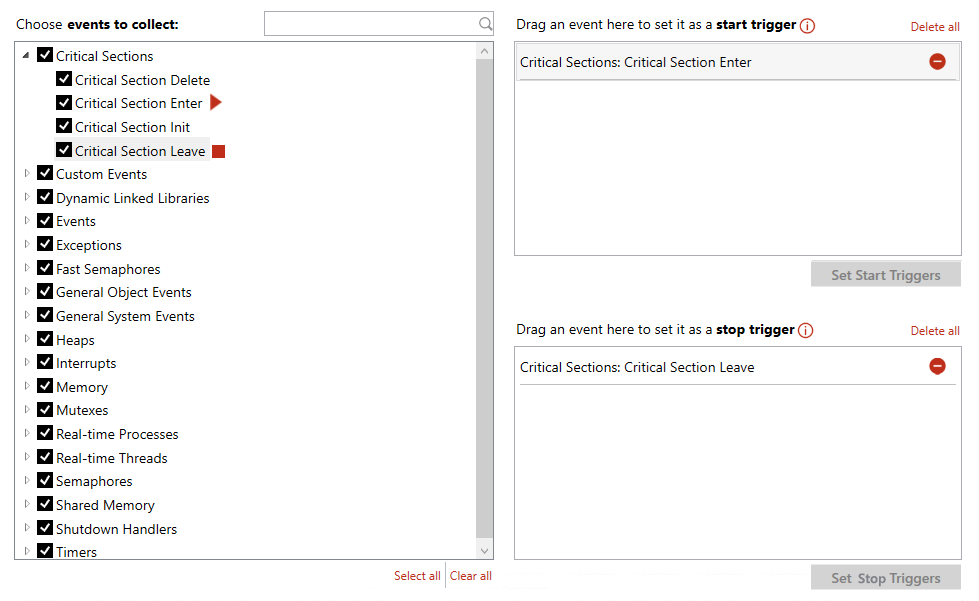The height and width of the screenshot is (601, 979).
Task: Disable the Mutexes event checkbox
Action: (x=45, y=409)
